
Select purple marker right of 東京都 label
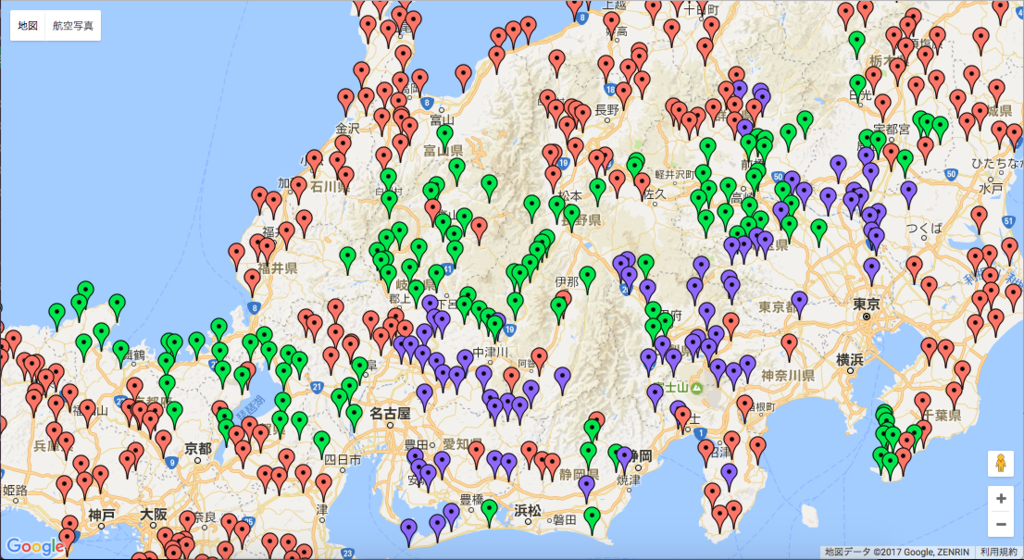coord(799,304)
